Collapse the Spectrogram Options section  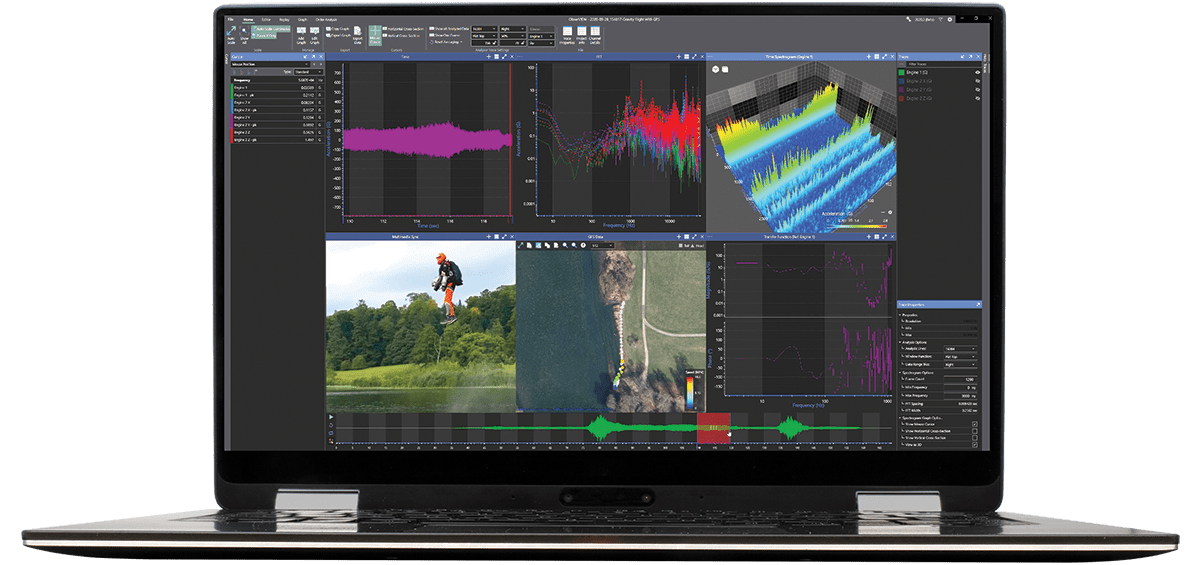(900, 373)
